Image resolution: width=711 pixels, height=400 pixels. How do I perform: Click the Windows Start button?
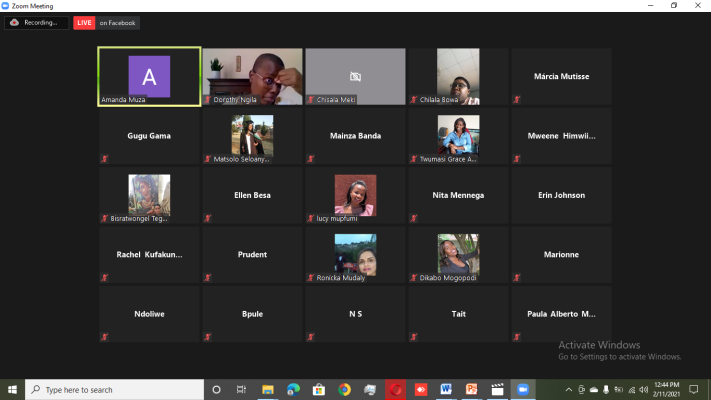tap(12, 389)
